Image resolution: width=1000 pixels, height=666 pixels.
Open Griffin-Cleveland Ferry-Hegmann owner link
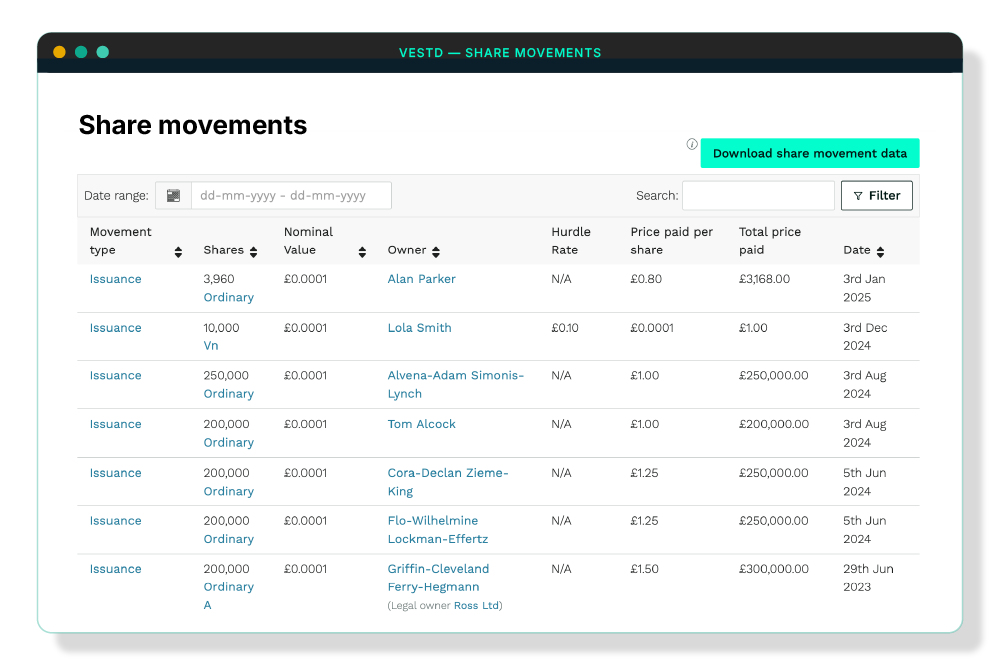pyautogui.click(x=438, y=577)
